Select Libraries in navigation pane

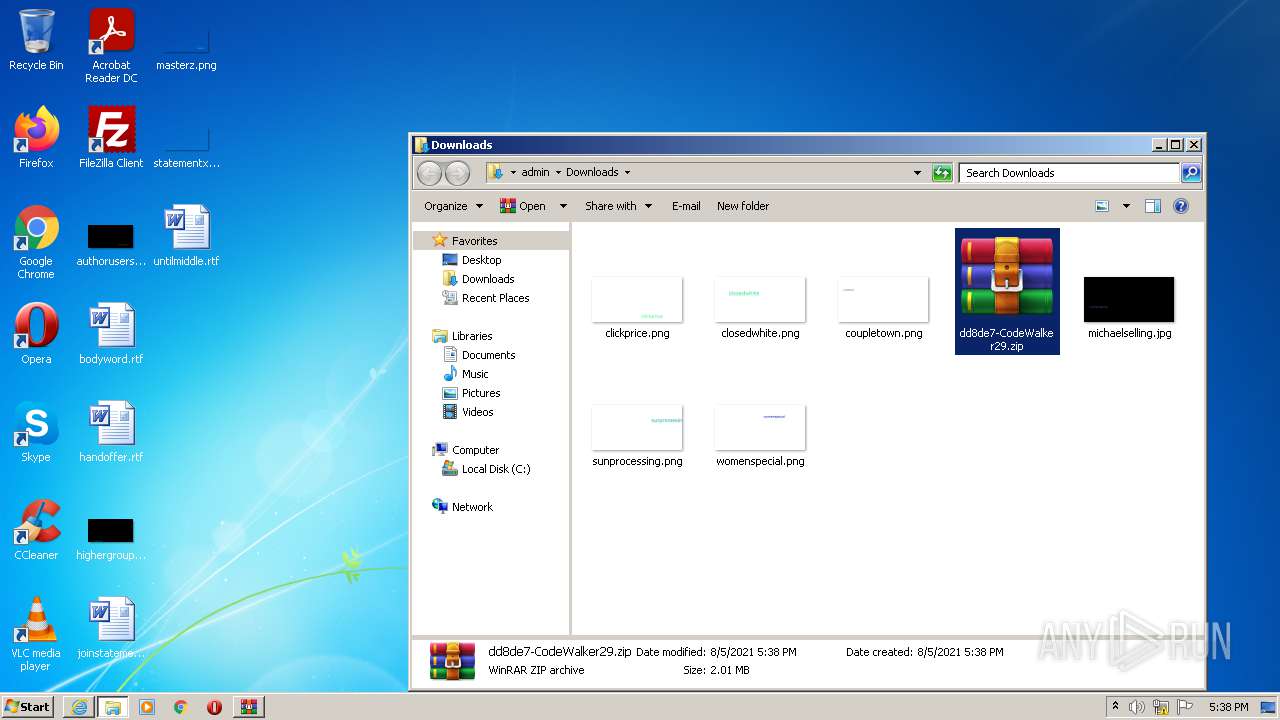(472, 336)
